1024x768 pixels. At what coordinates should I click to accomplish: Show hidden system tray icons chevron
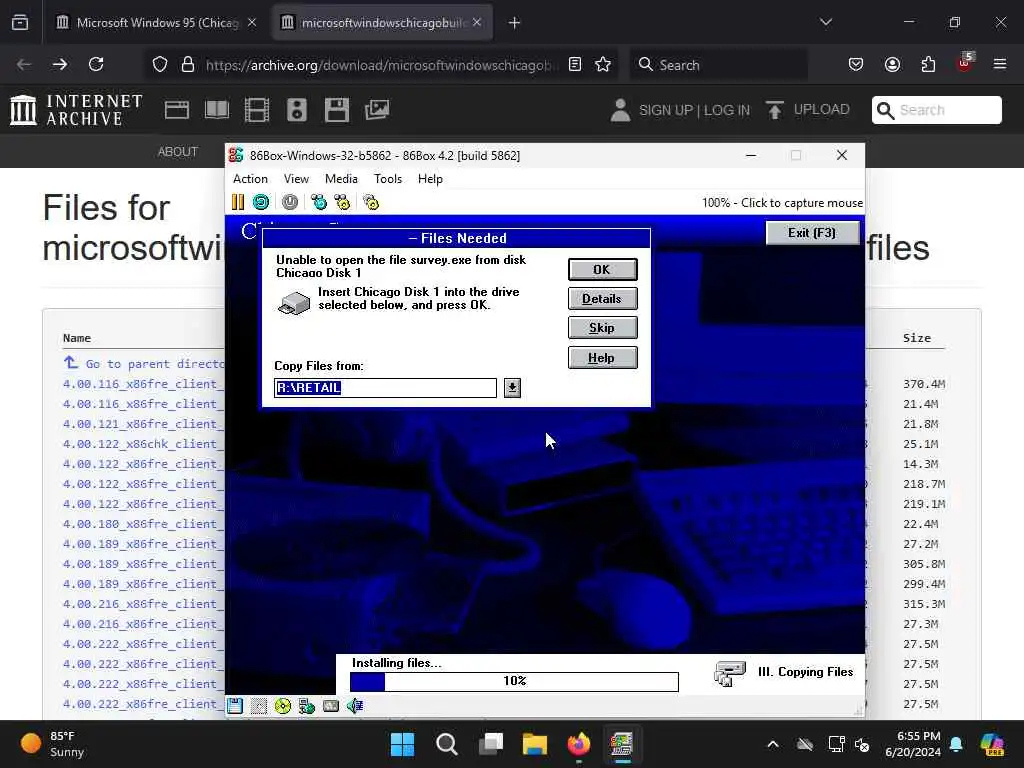[773, 744]
